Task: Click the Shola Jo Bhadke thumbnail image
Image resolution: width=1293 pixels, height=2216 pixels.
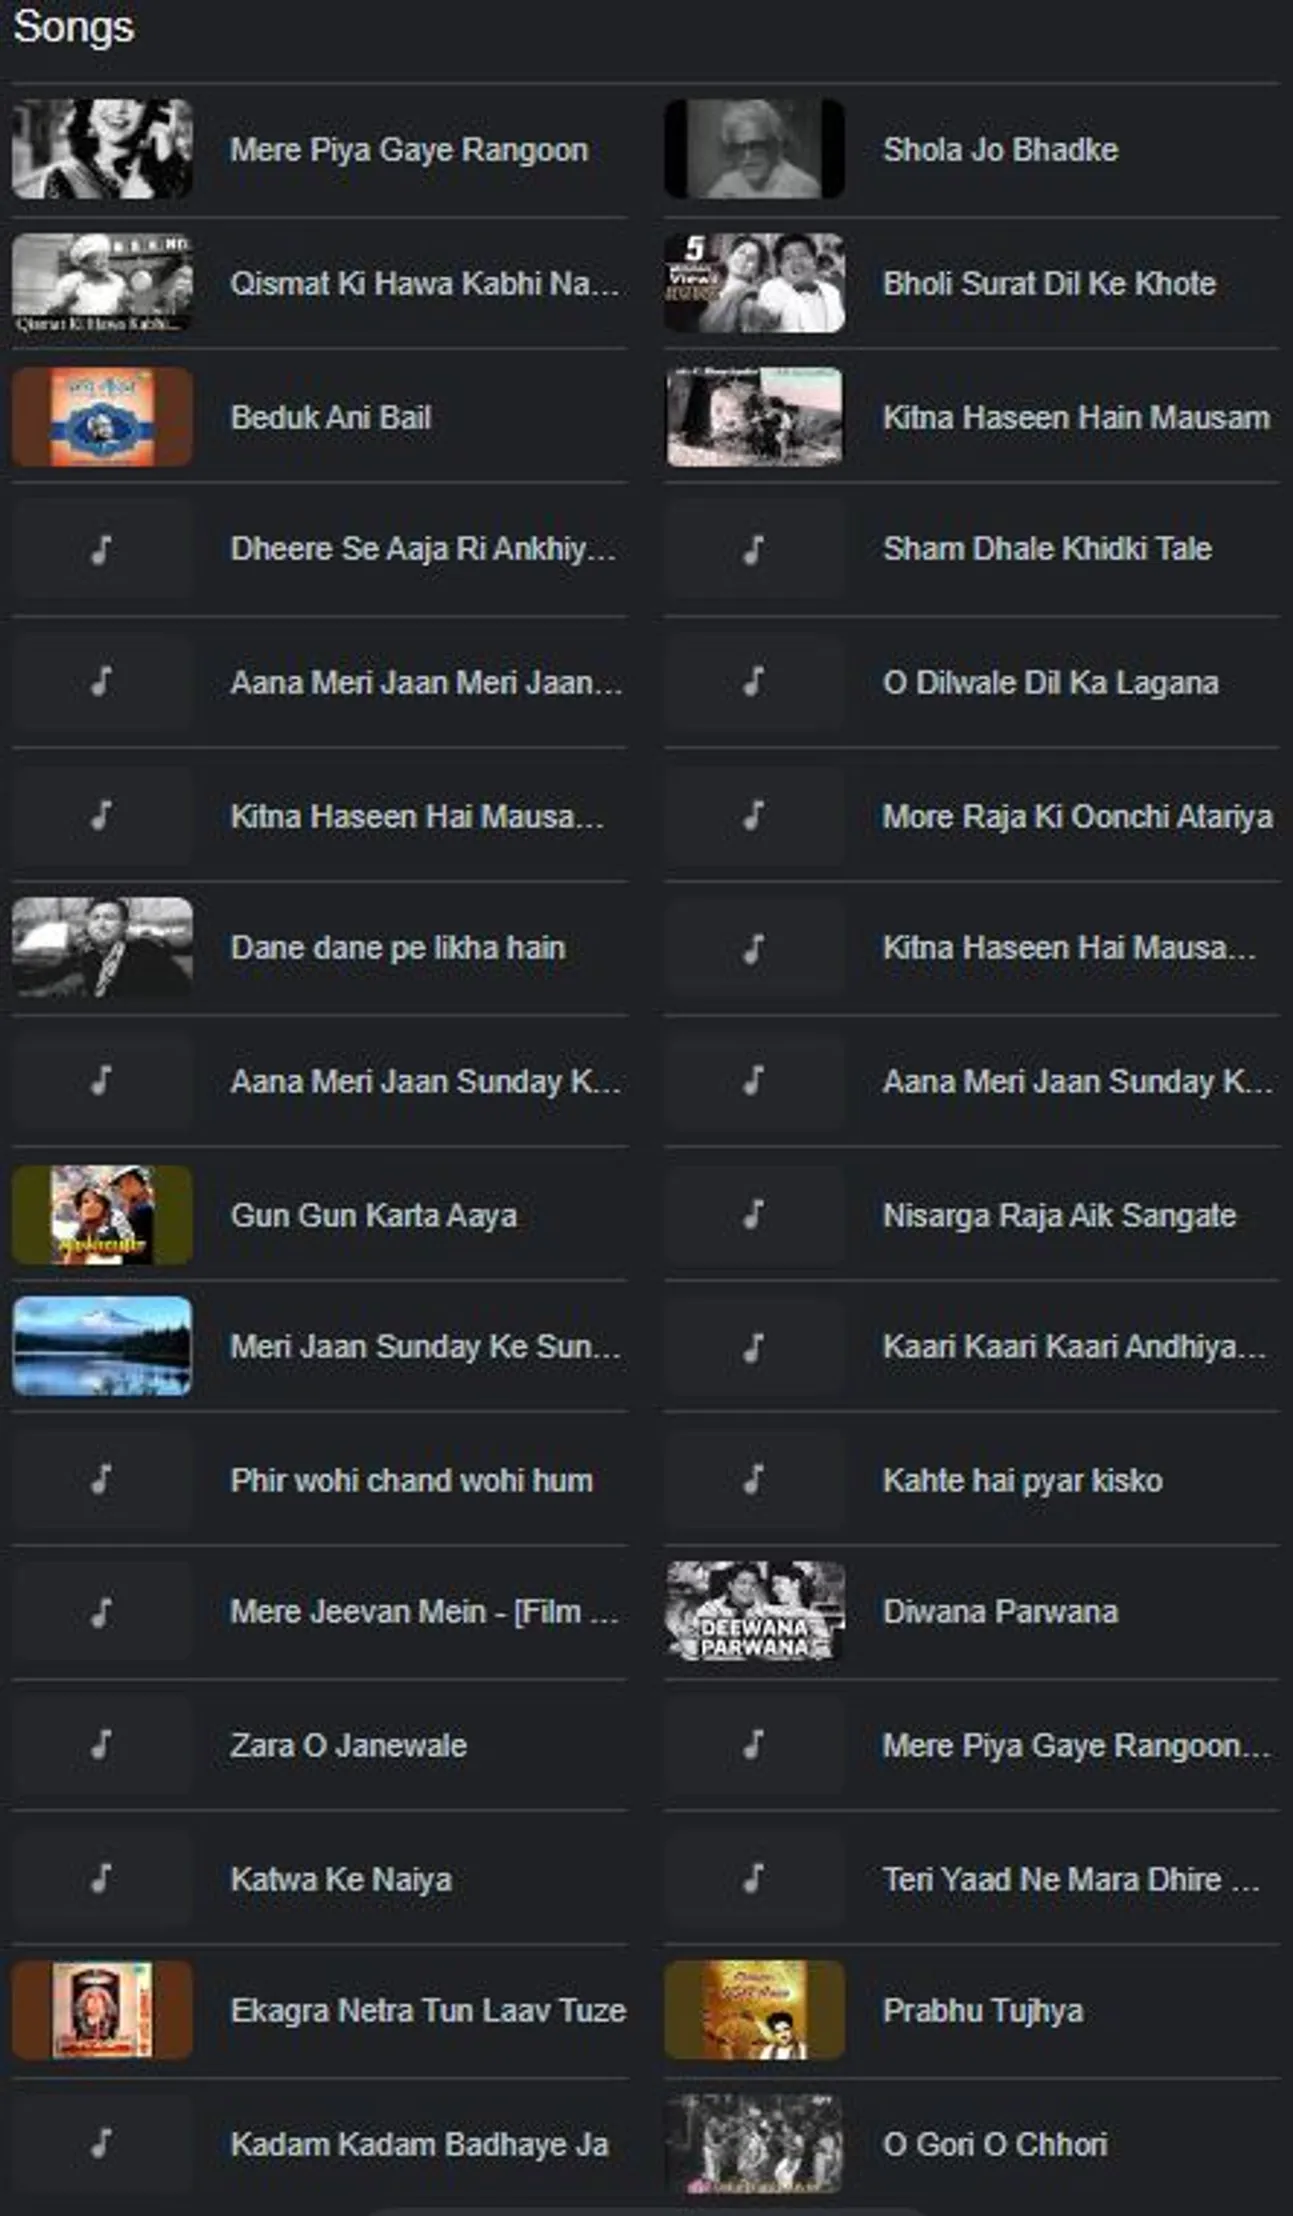Action: (x=754, y=149)
